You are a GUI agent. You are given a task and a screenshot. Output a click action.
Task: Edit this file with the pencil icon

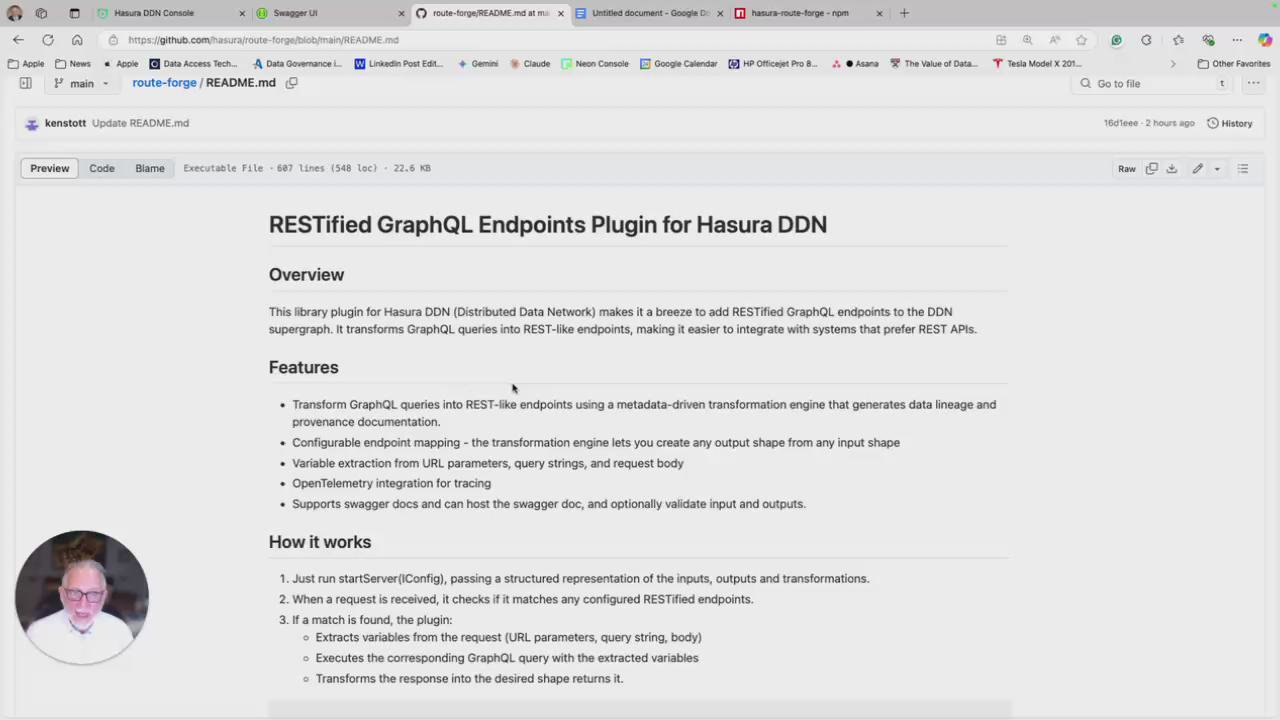[x=1197, y=169]
